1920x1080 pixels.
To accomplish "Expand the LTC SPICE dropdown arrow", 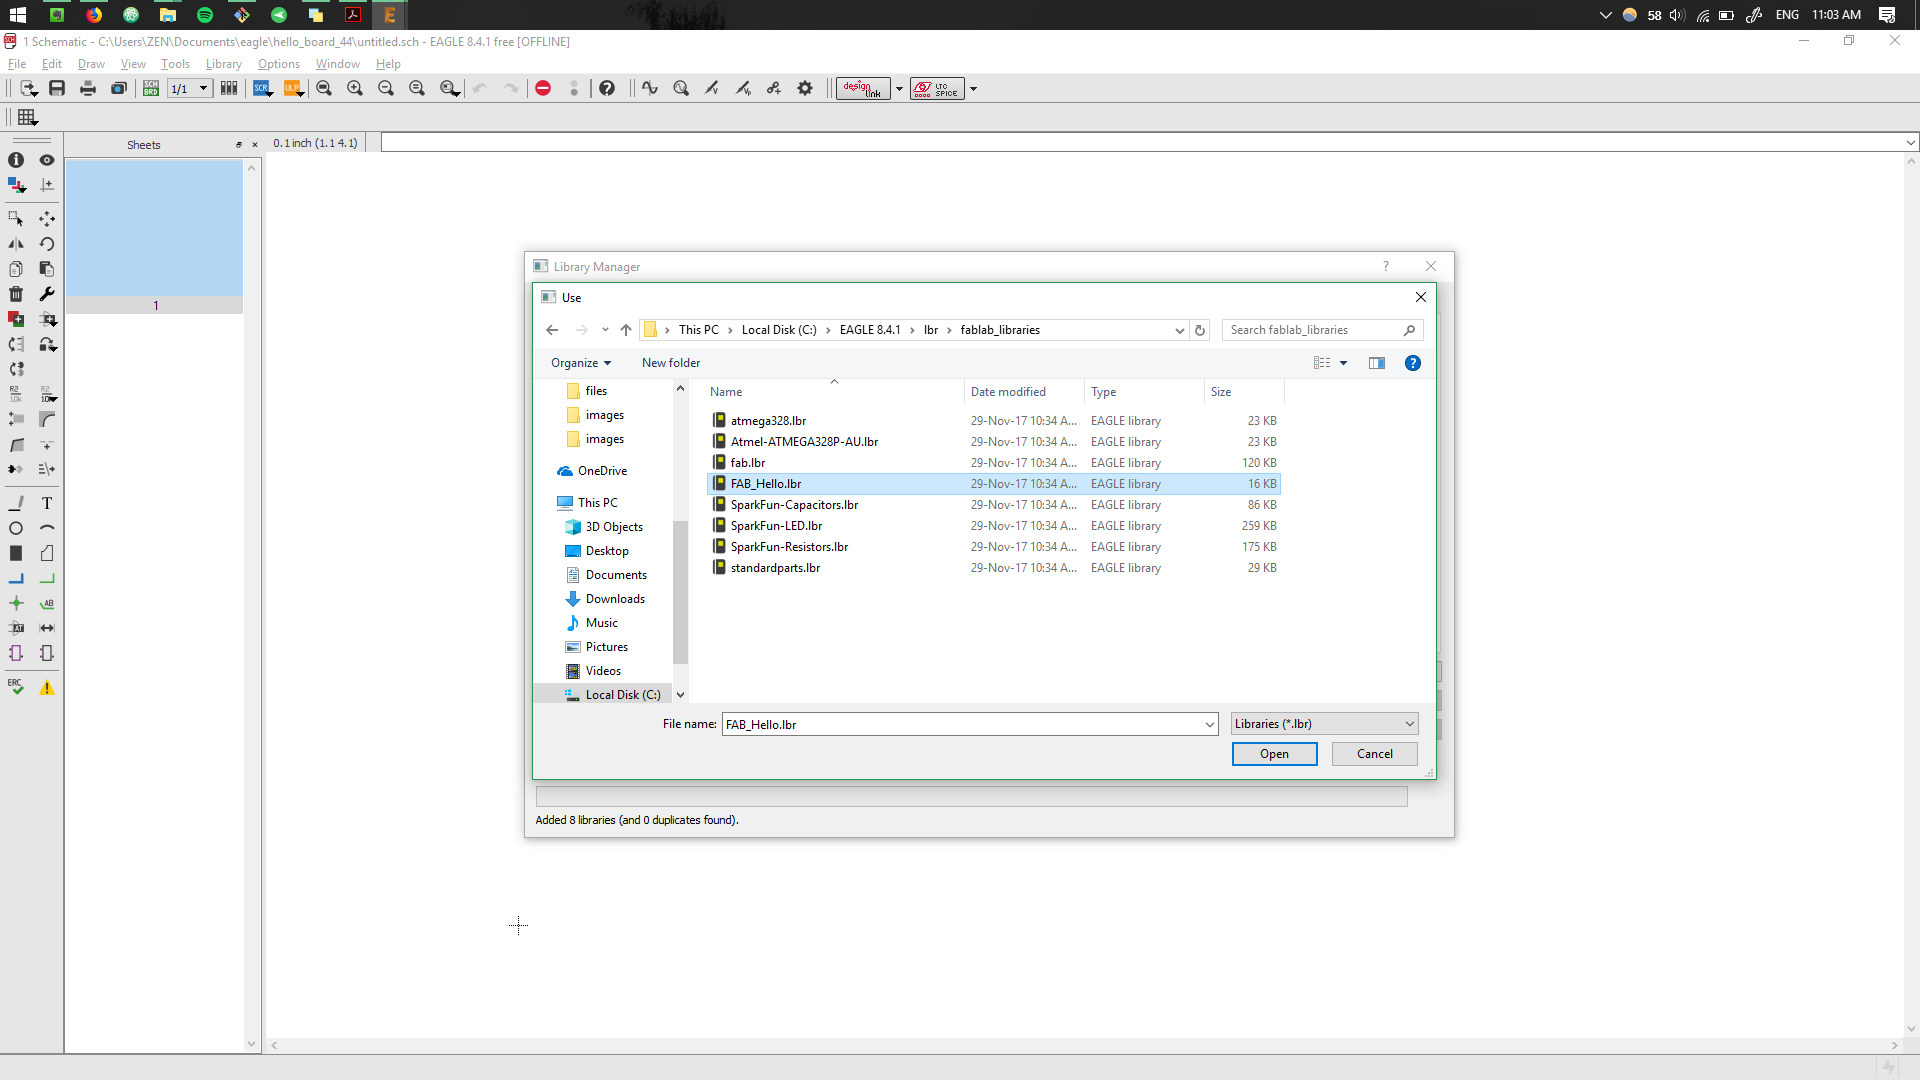I will 973,88.
